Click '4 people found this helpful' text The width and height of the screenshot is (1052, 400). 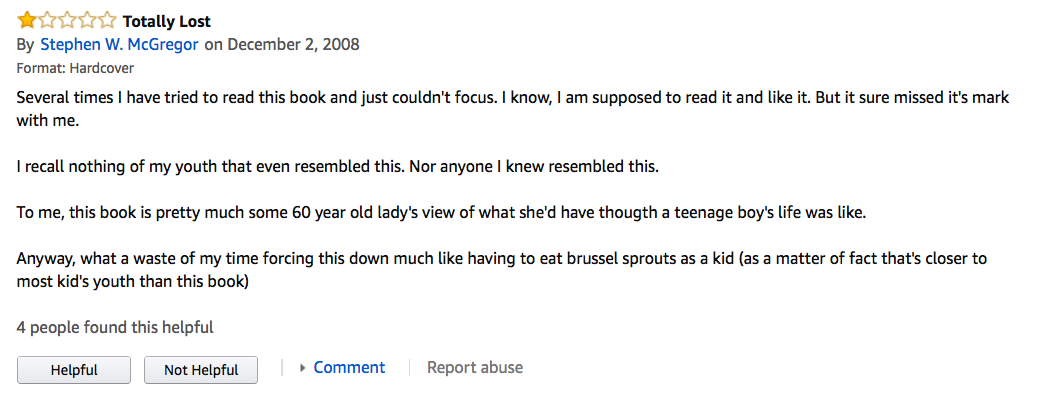pos(115,328)
